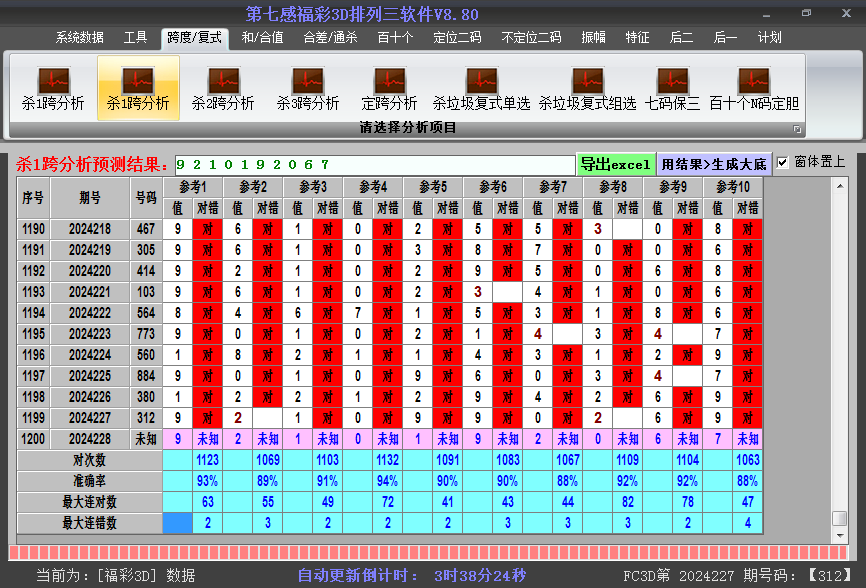Screen dimensions: 866x588
Task: Switch to the 特征 tab
Action: click(637, 38)
